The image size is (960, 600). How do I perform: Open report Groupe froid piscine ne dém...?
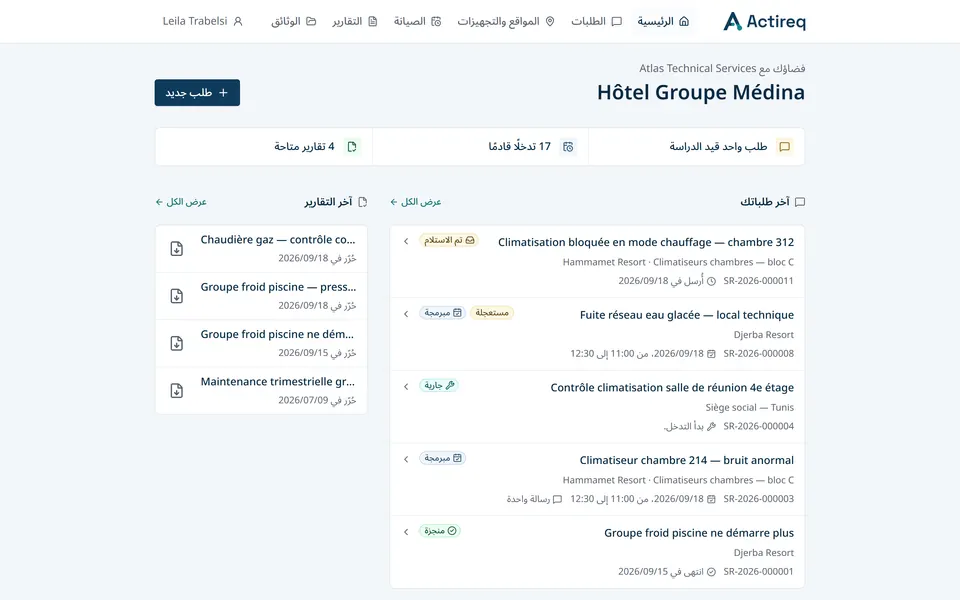point(277,334)
